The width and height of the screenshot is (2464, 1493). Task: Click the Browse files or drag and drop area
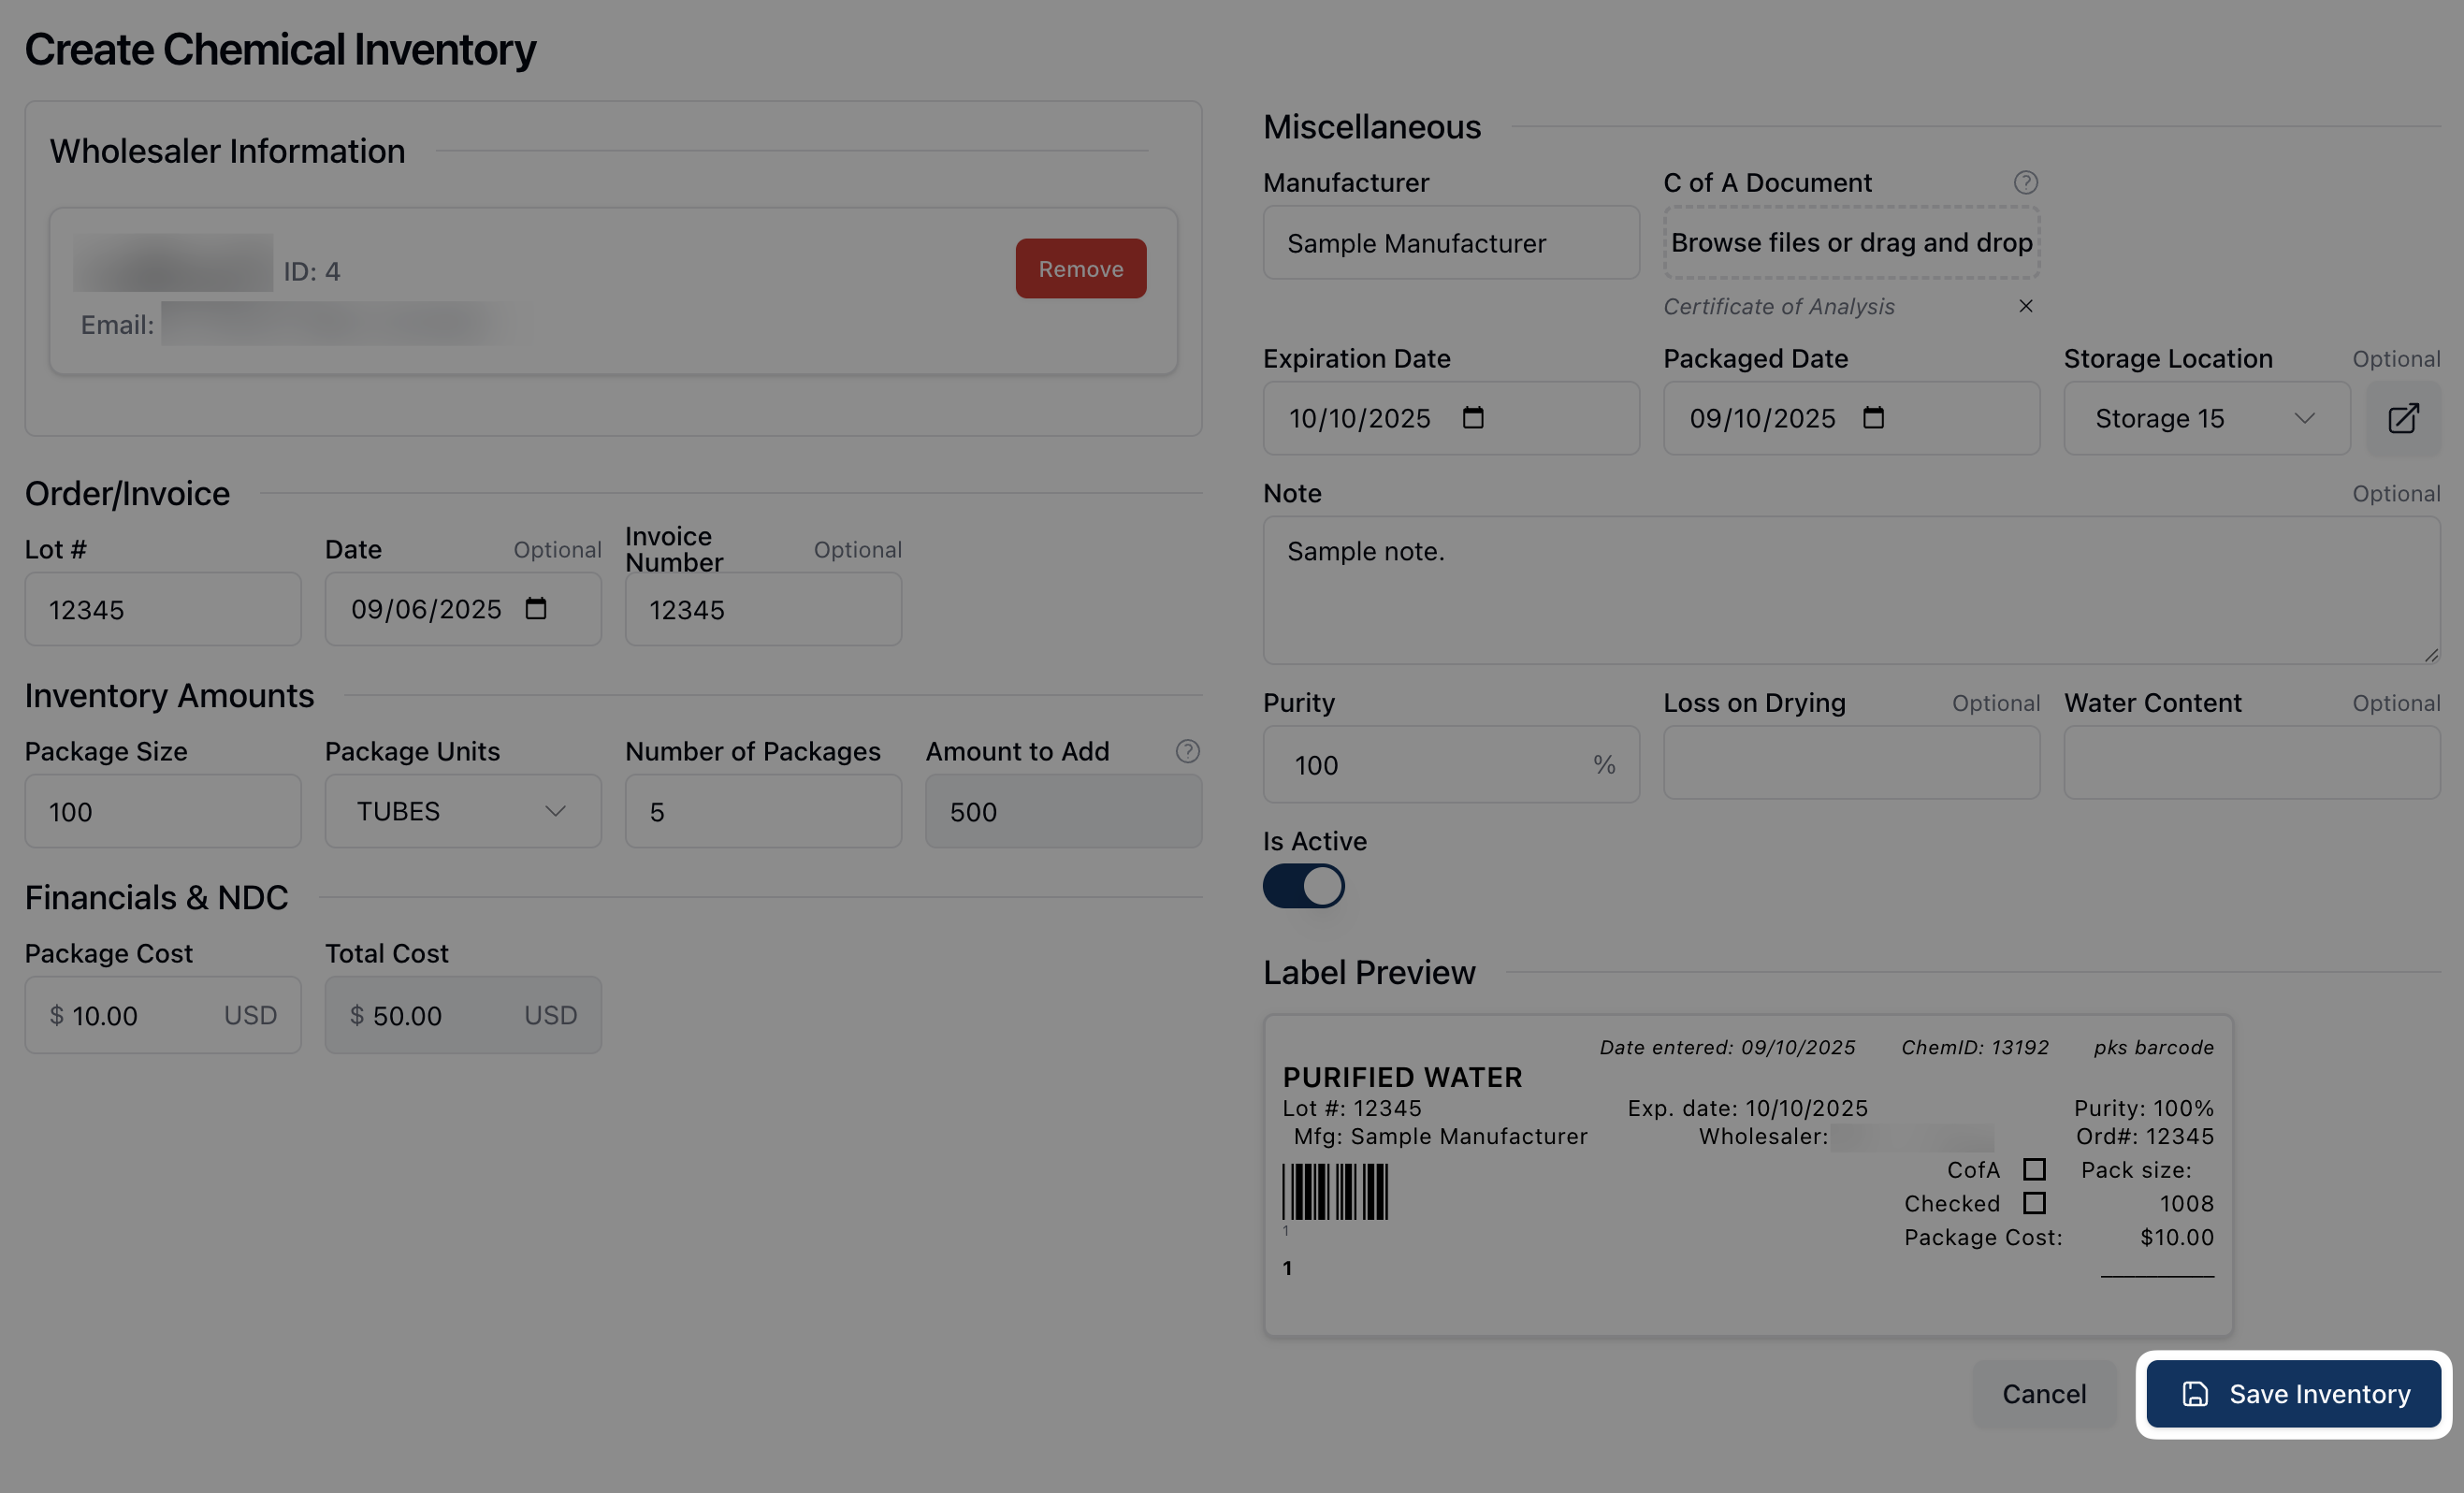click(x=1851, y=242)
